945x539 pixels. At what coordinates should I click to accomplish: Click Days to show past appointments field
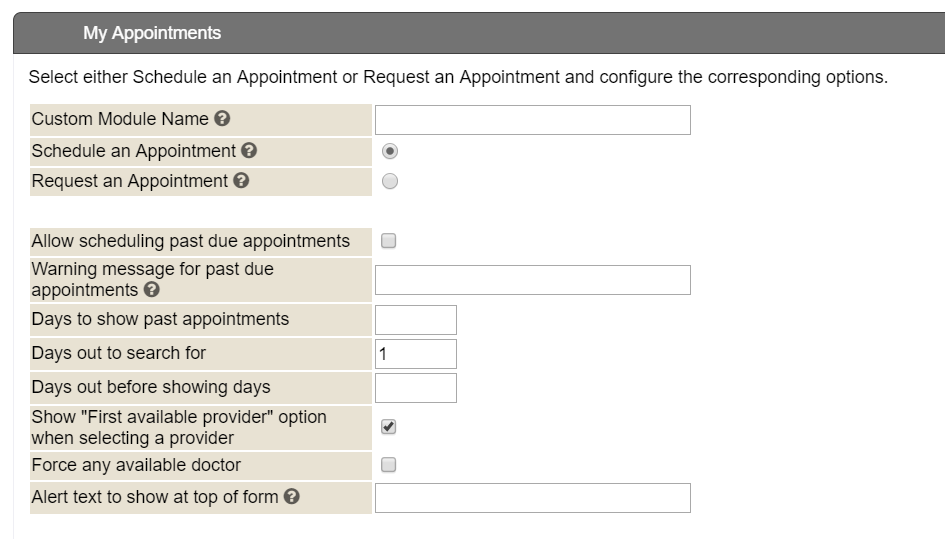click(x=415, y=320)
